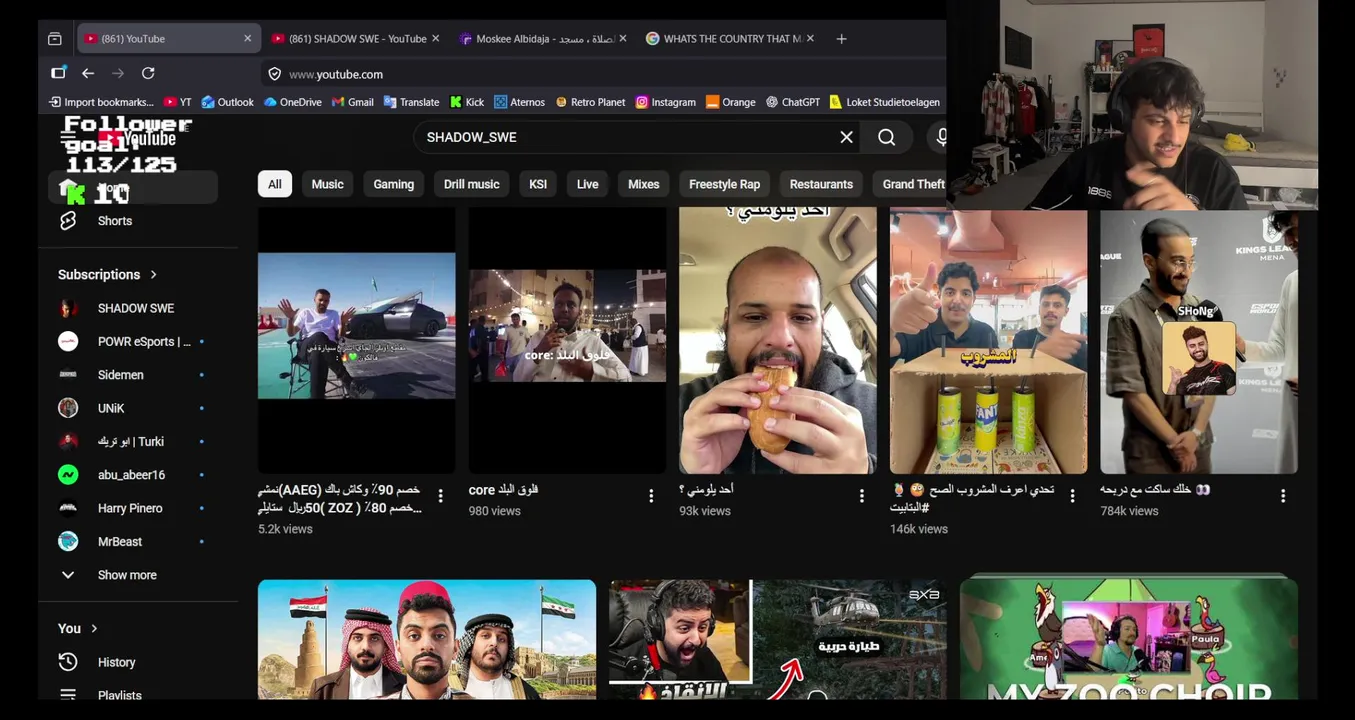Play the My Zoo Choir video
This screenshot has width=1355, height=720.
click(1129, 638)
